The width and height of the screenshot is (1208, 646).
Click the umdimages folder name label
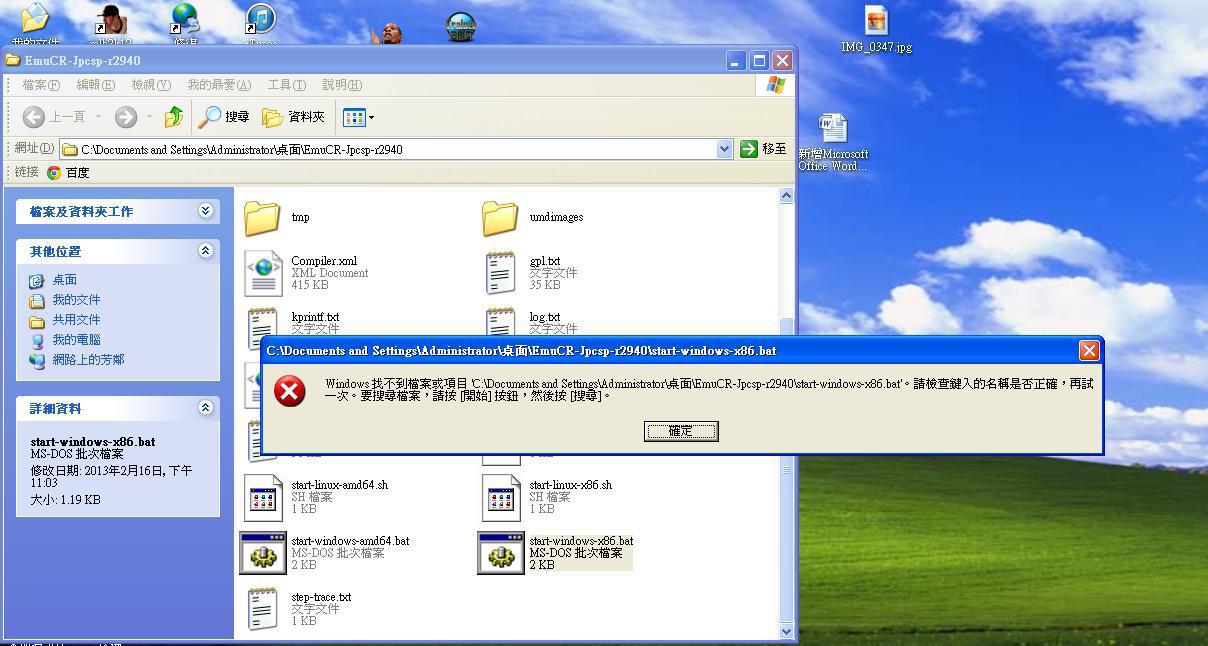[556, 217]
